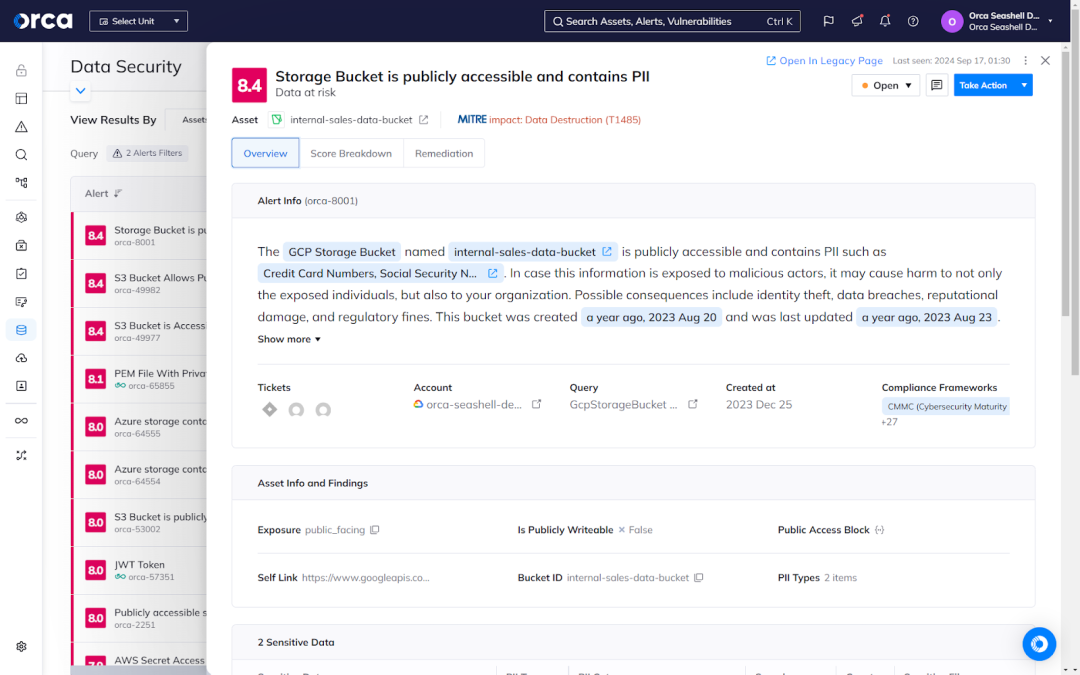Screen dimensions: 1080x675
Task: Open the identity badge icon in sidebar
Action: 21,386
